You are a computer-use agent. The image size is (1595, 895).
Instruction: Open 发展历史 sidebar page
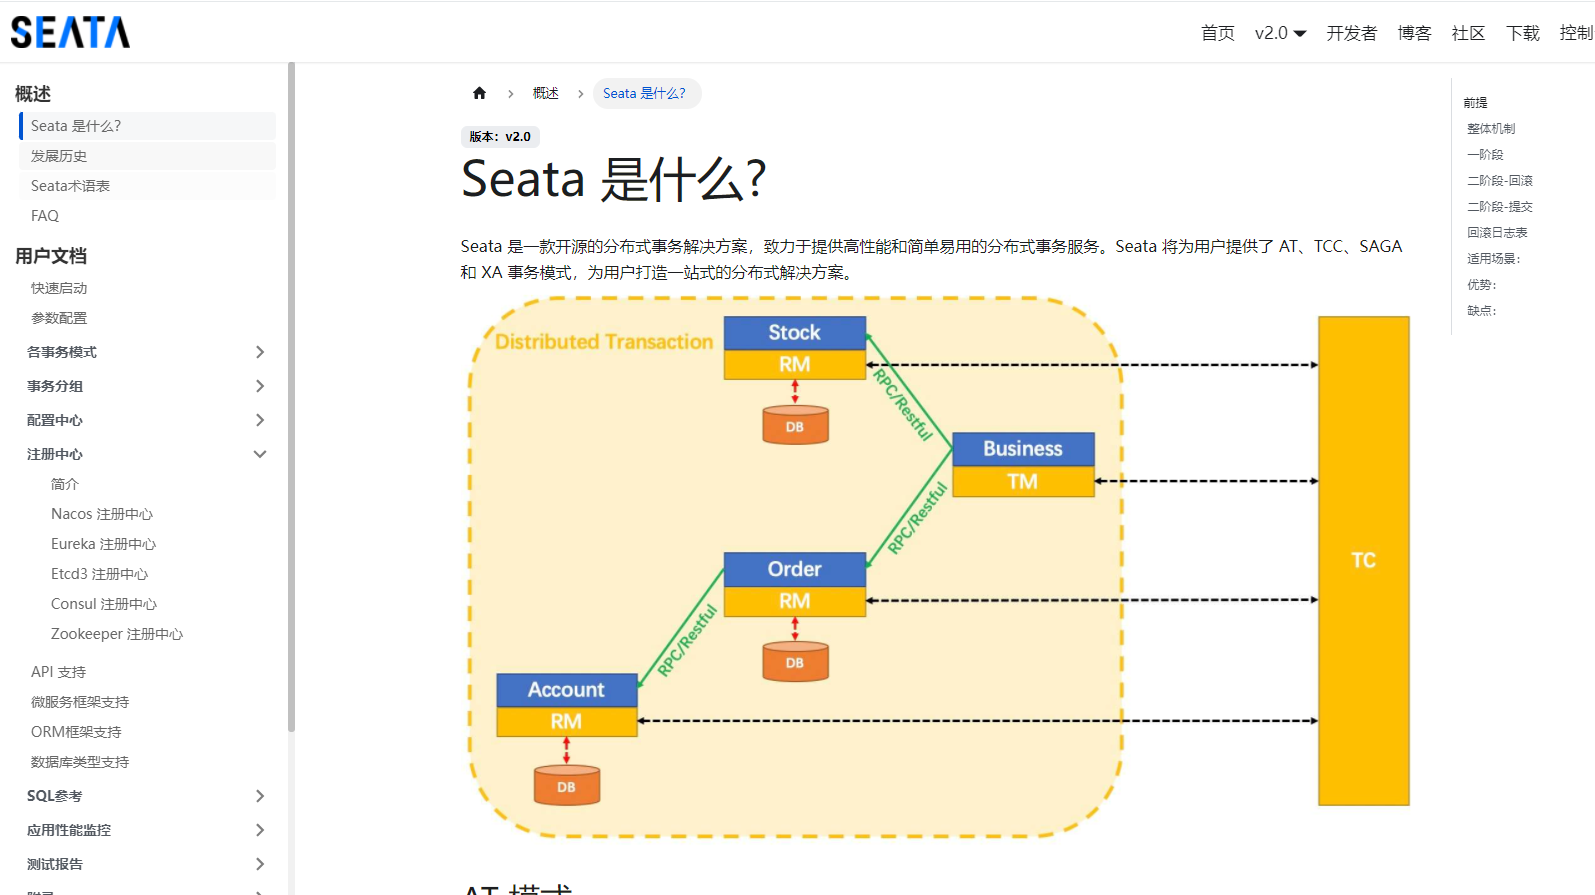[147, 156]
